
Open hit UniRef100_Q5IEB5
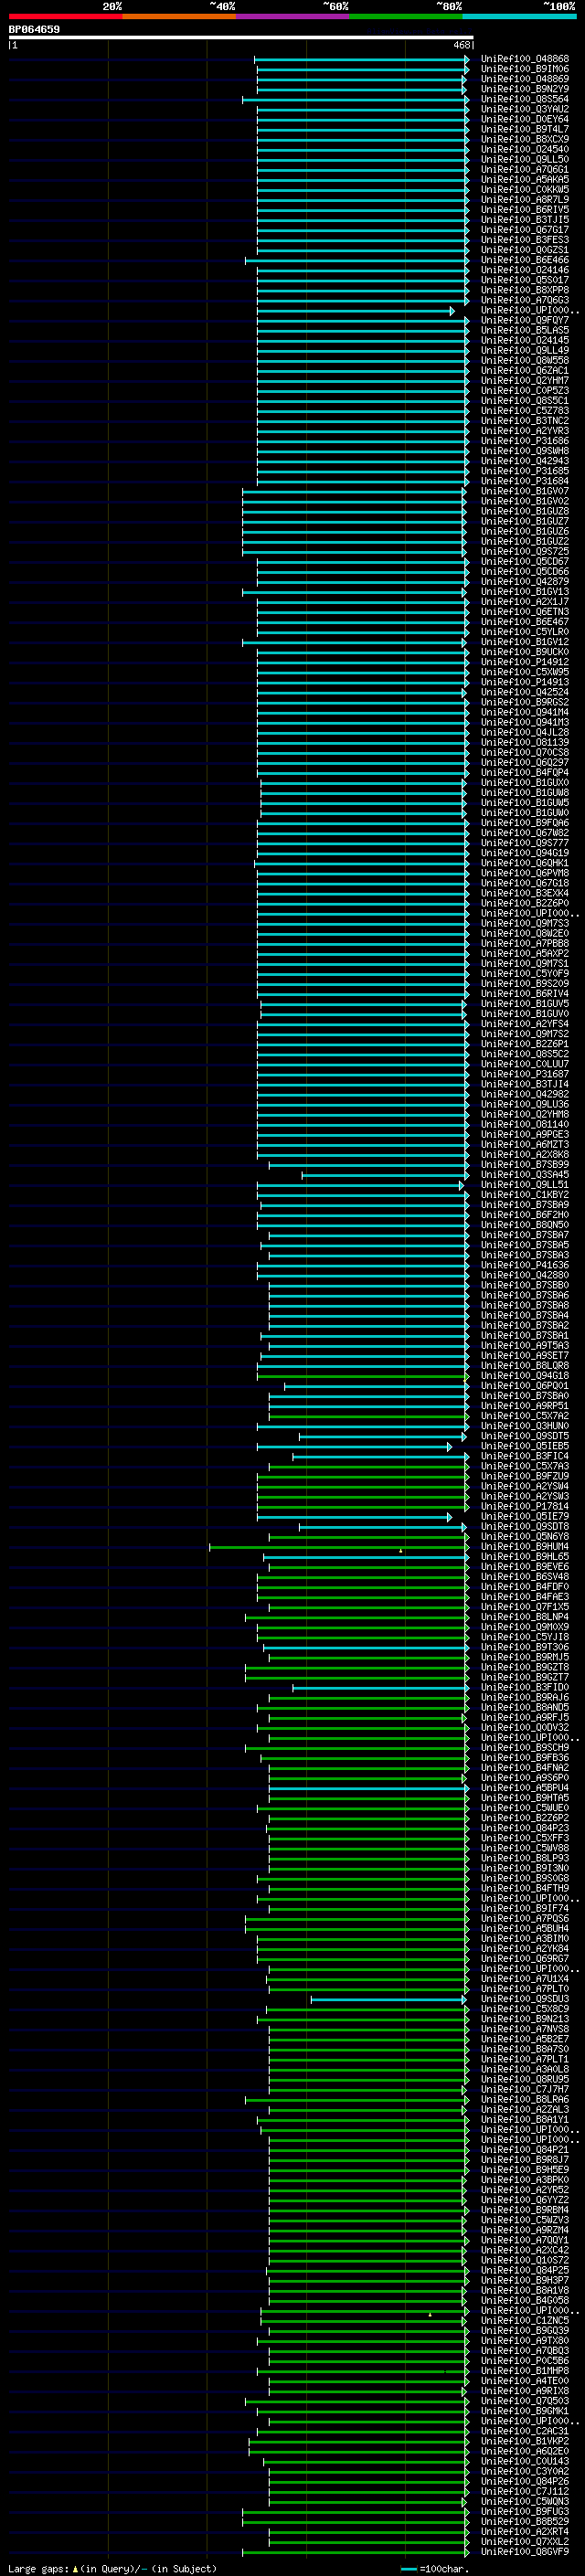525,1446
